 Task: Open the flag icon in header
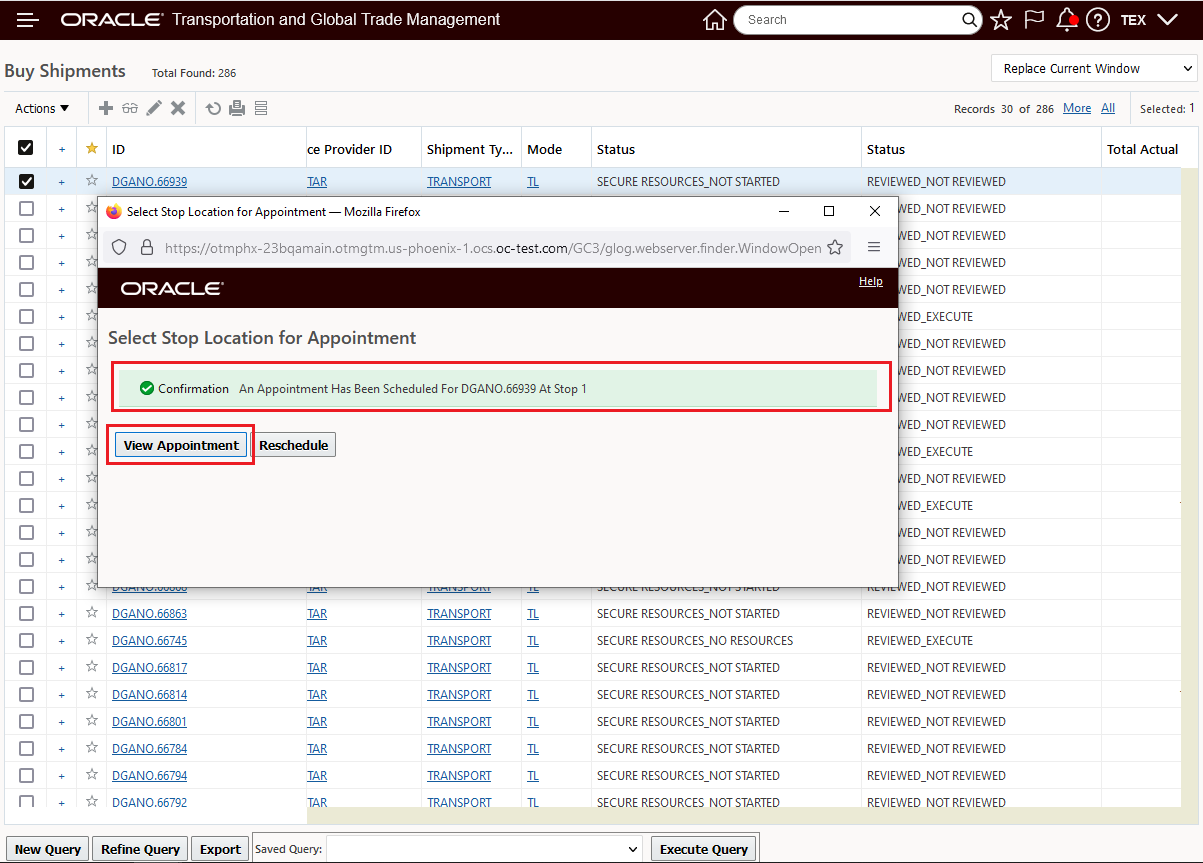coord(1034,20)
